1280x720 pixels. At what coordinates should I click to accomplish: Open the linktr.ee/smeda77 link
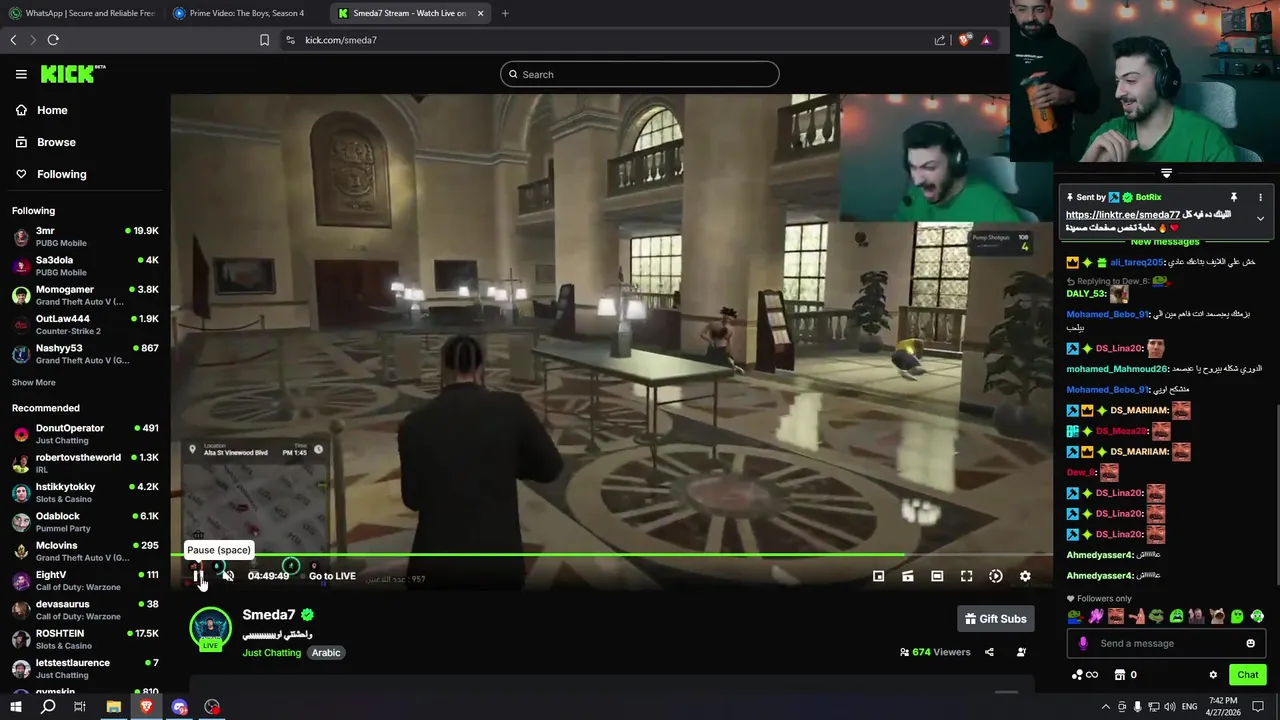[x=1123, y=215]
